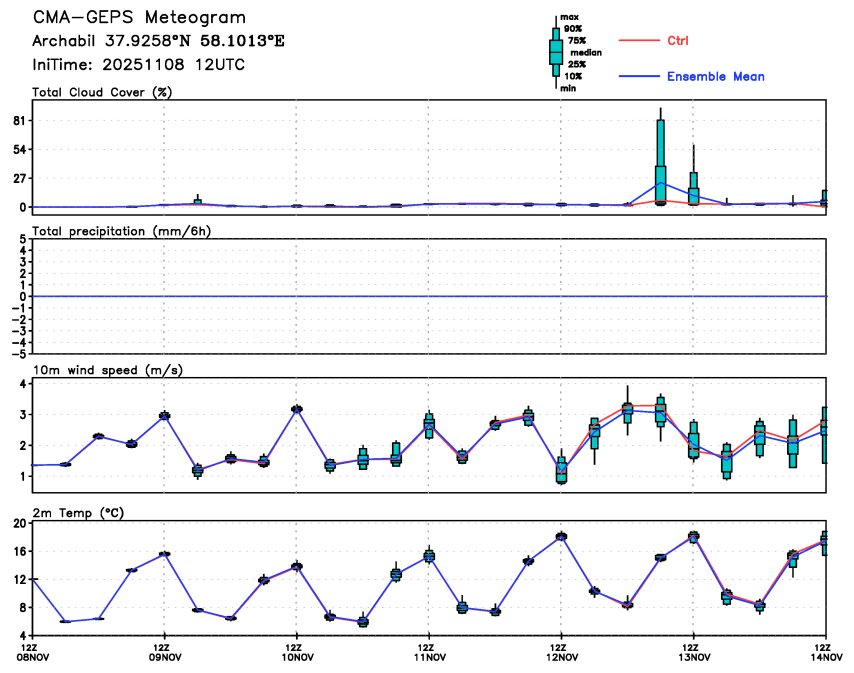
Task: Click the '25%' legend label
Action: pyautogui.click(x=577, y=64)
